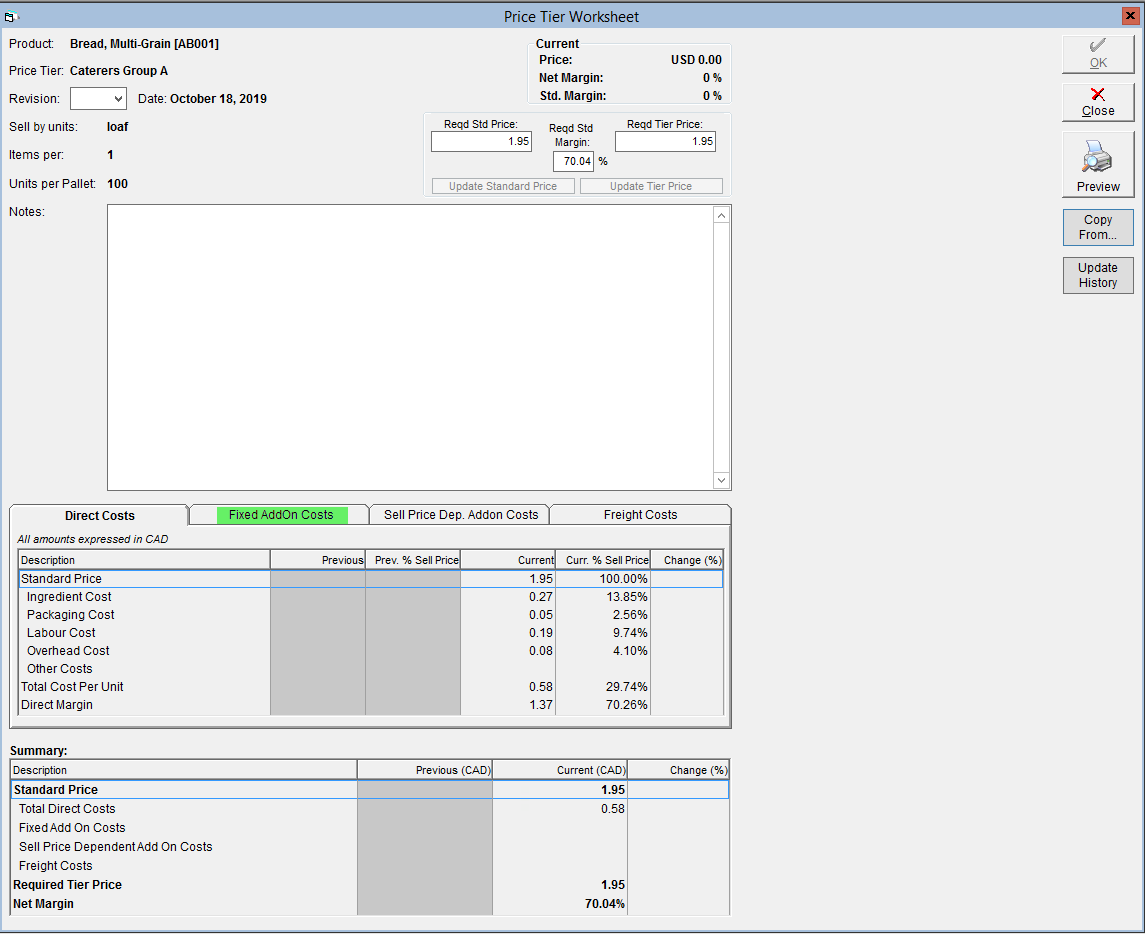Select the Other Costs row
1145x934 pixels.
(x=370, y=669)
